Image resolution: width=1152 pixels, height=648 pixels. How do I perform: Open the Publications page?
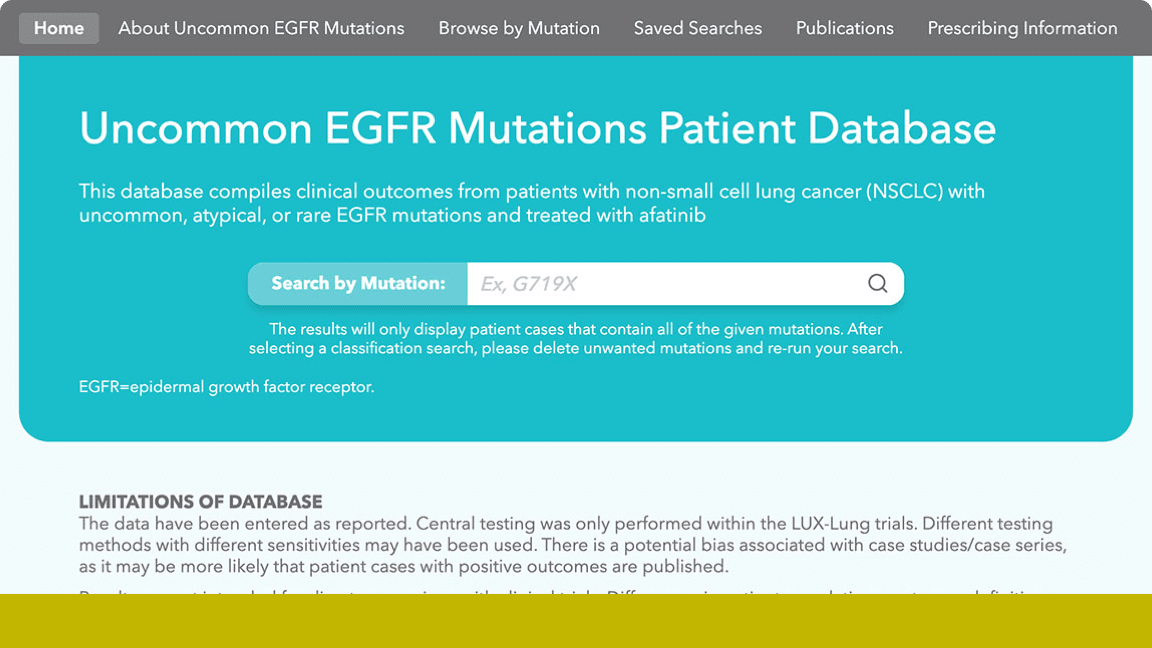[844, 28]
